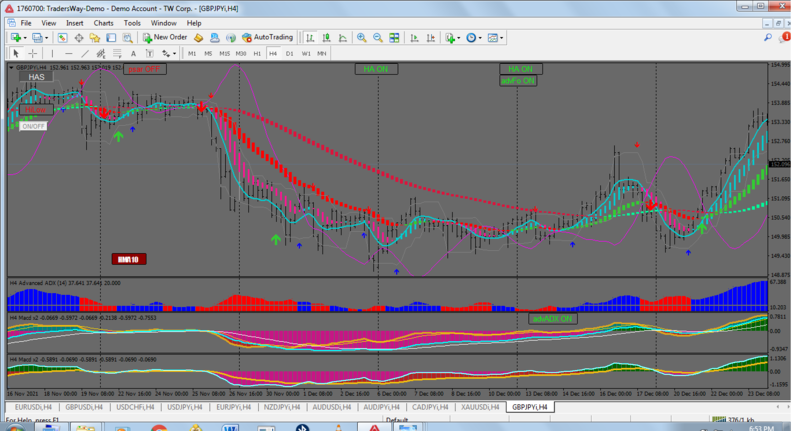Open the Charts menu
The image size is (800, 431).
tap(103, 22)
